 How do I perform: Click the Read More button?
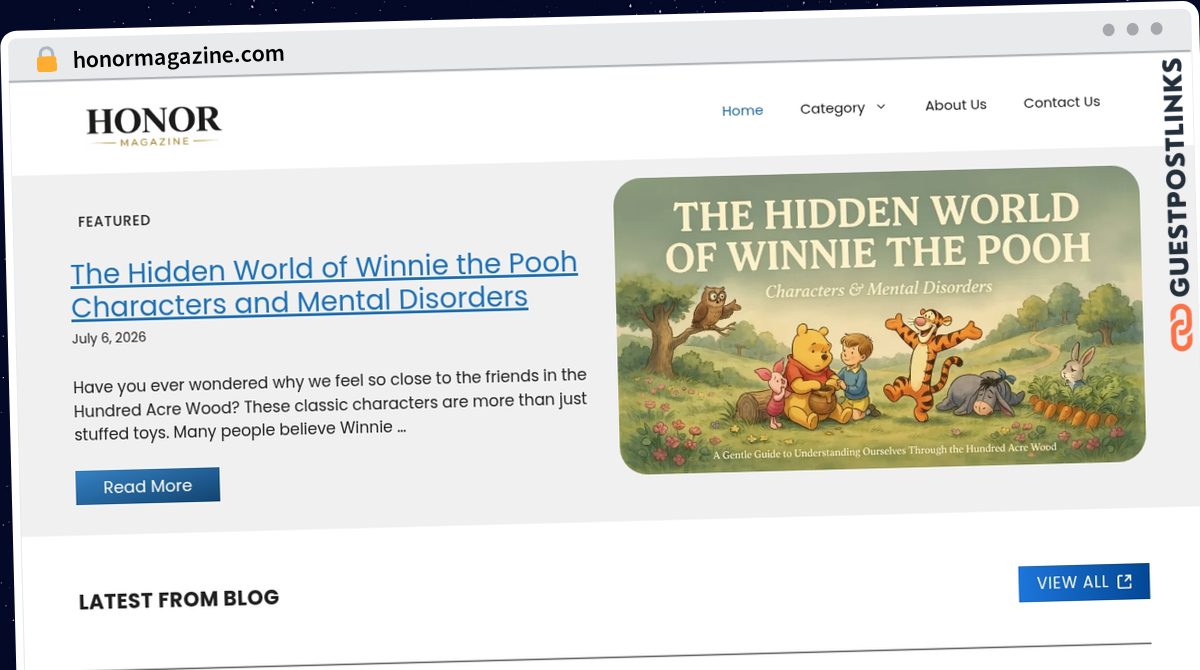click(x=148, y=486)
